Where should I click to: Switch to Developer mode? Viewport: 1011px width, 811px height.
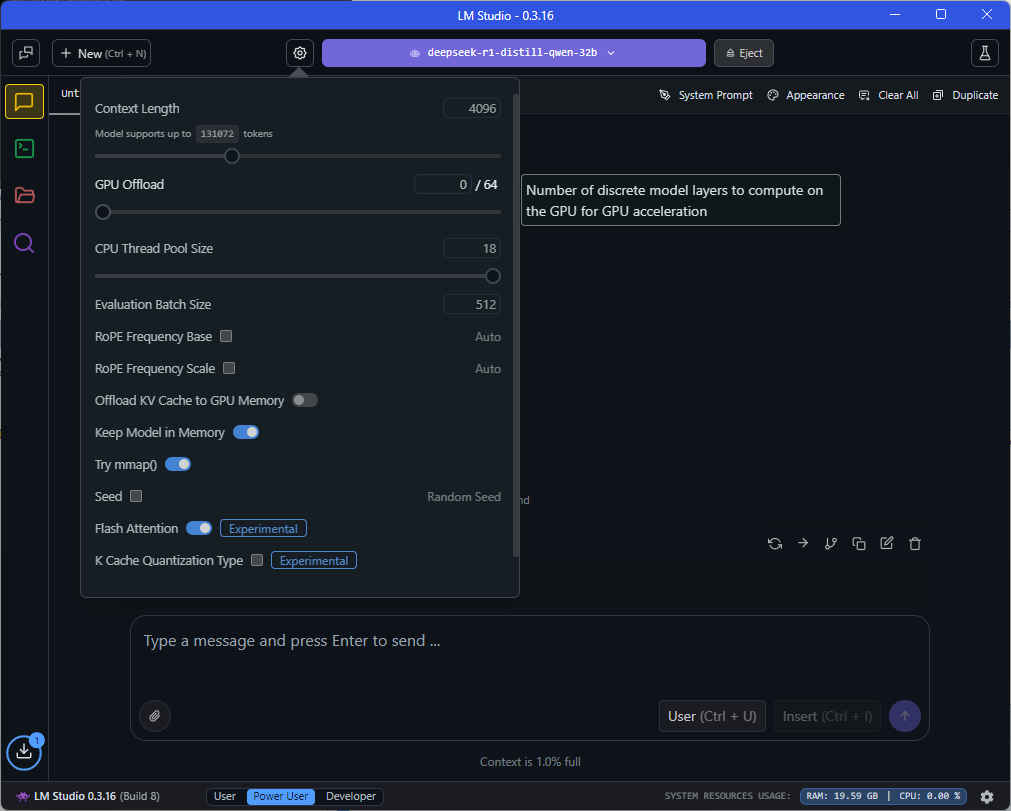tap(351, 796)
